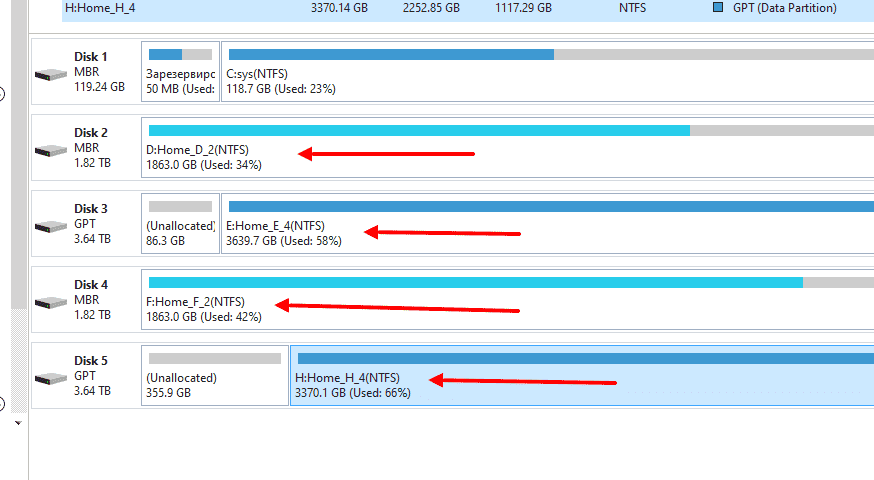The image size is (874, 480).
Task: Click the left panel vertical scrollbar track
Action: coord(17,200)
